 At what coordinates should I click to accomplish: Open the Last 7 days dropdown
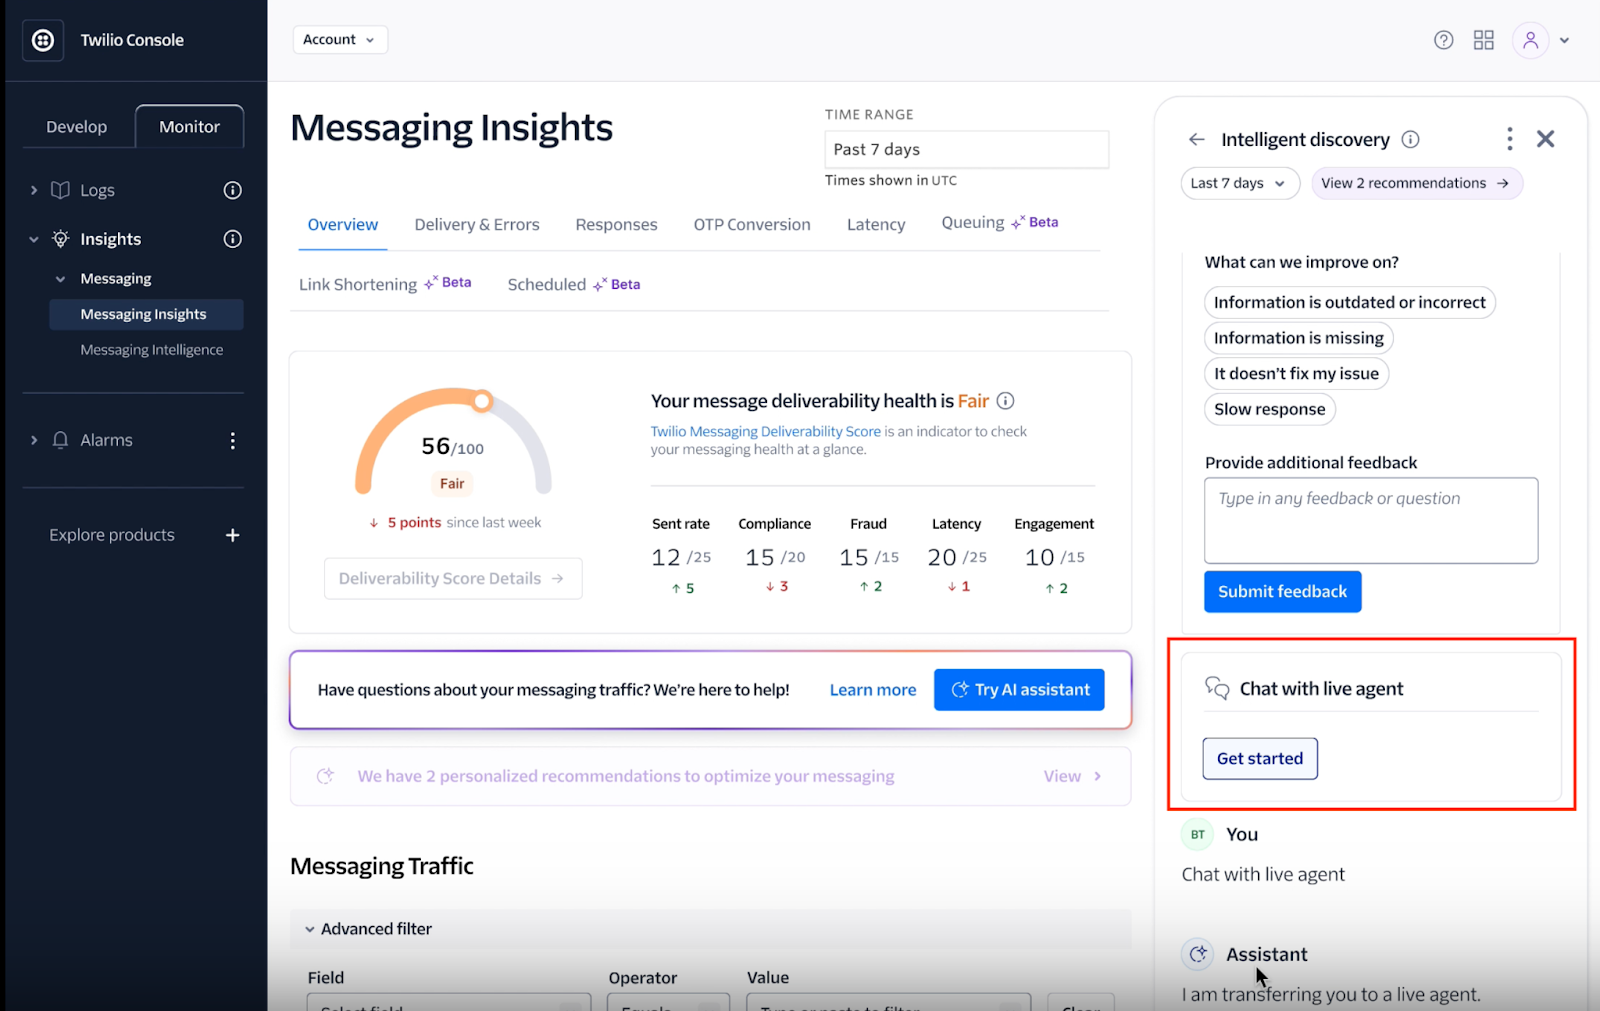click(1240, 183)
